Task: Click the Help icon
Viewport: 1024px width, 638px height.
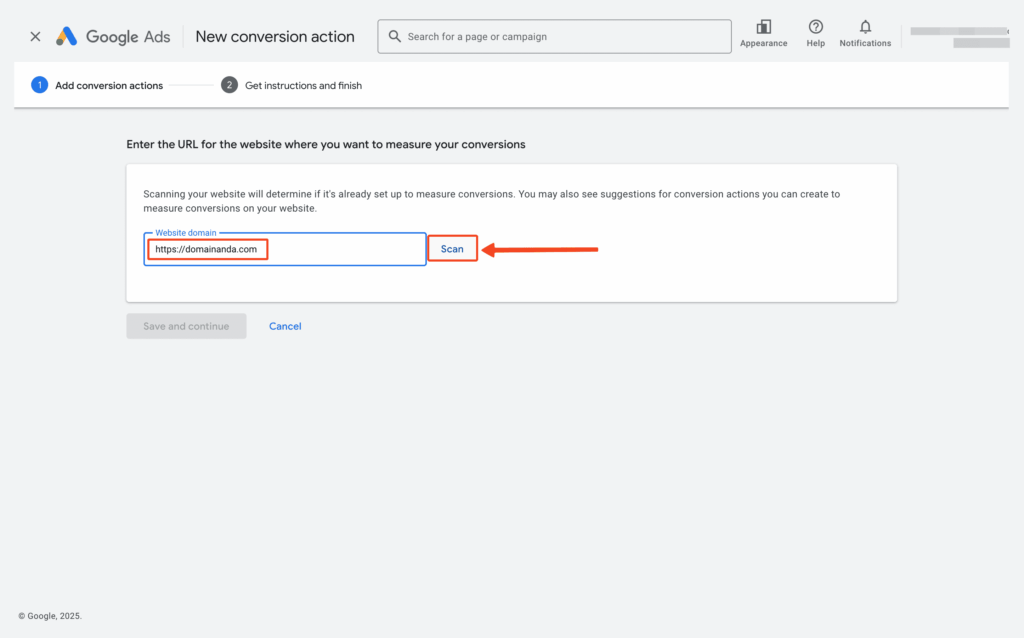Action: click(x=815, y=32)
